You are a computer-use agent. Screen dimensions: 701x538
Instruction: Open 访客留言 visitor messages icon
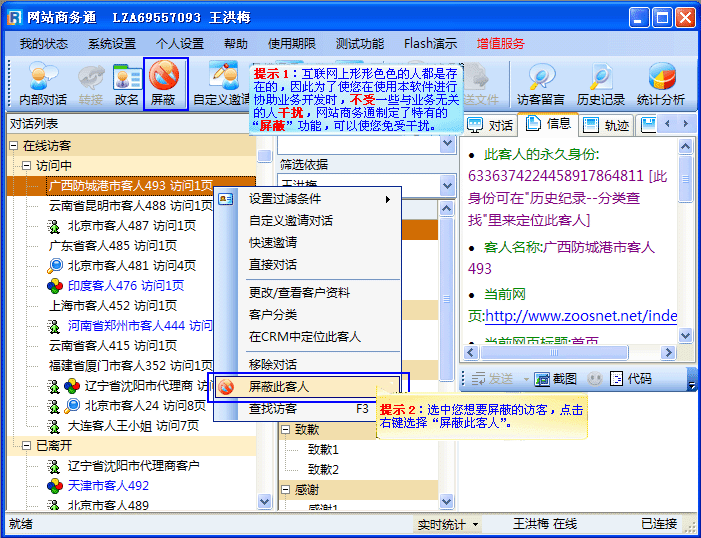pyautogui.click(x=541, y=84)
